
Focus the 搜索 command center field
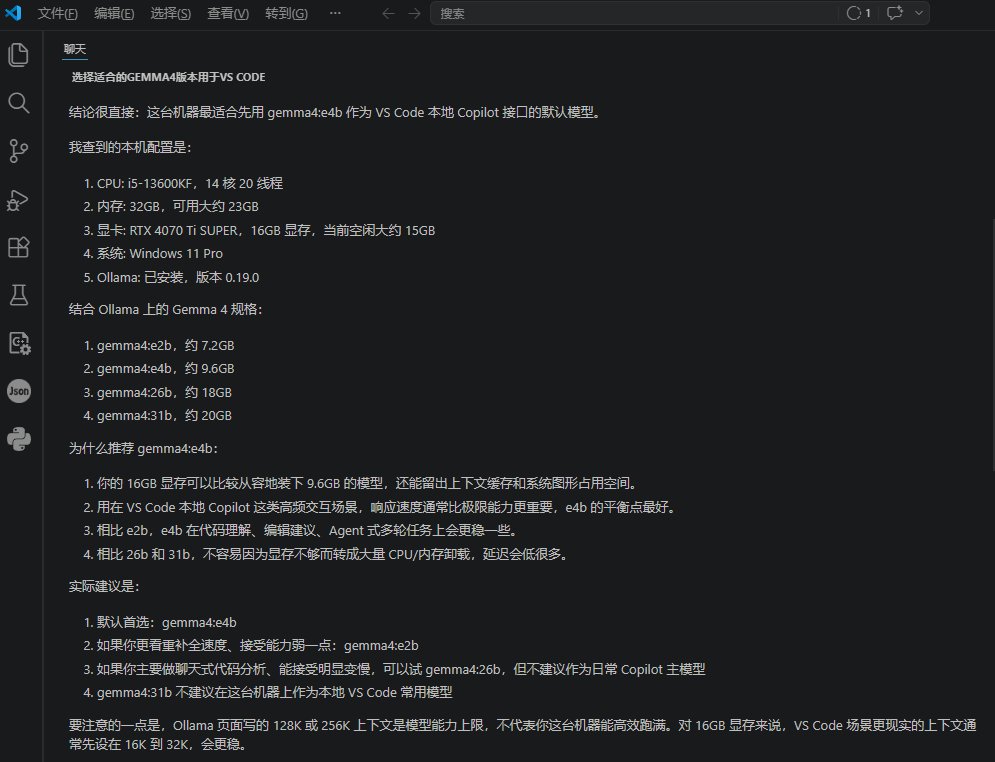(x=633, y=13)
